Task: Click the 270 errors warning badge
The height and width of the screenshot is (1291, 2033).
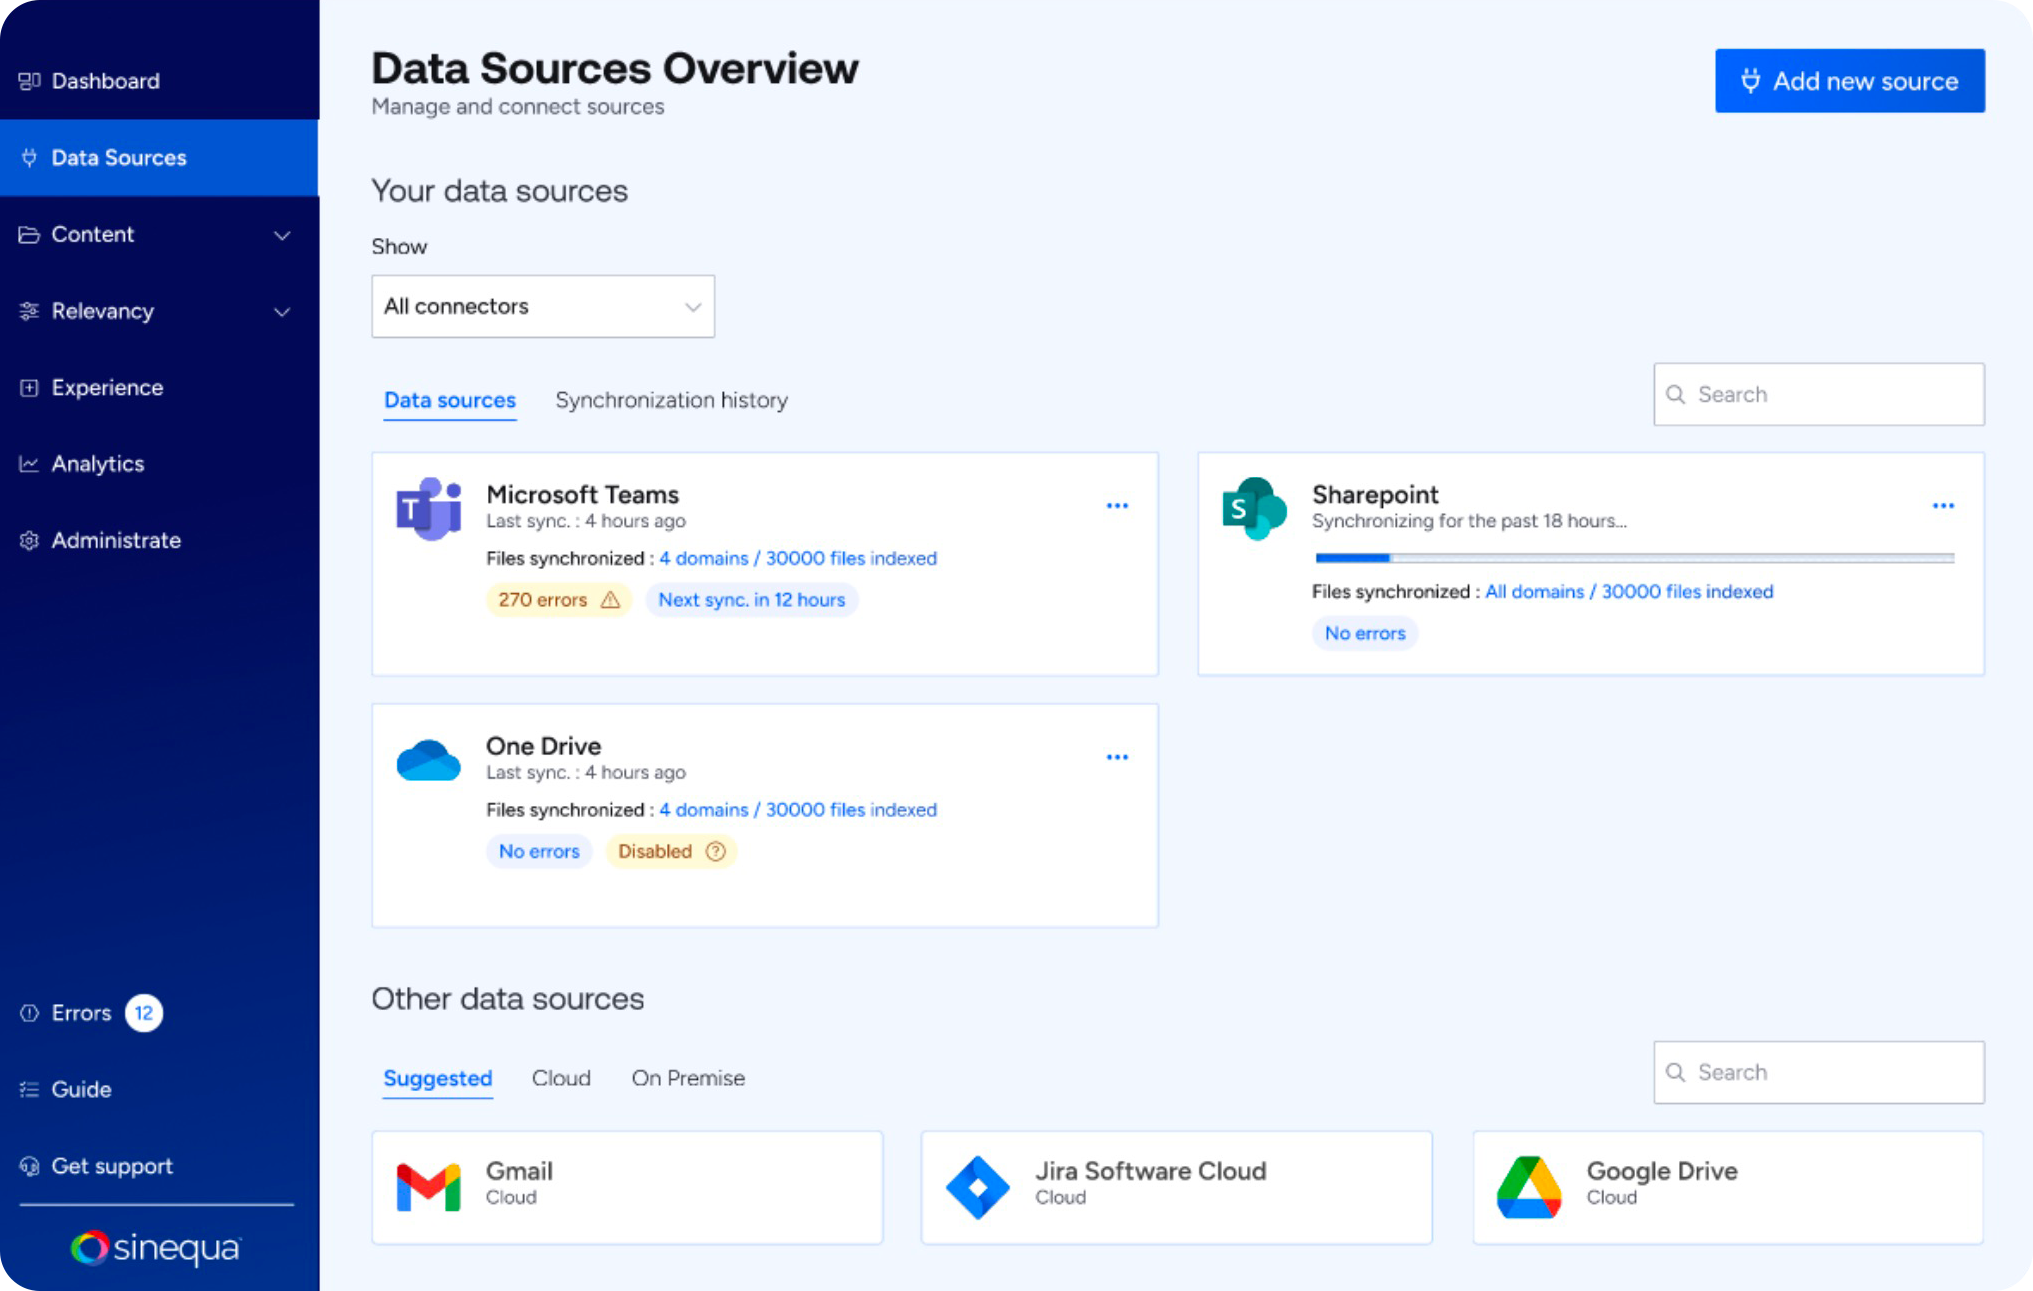Action: [558, 600]
